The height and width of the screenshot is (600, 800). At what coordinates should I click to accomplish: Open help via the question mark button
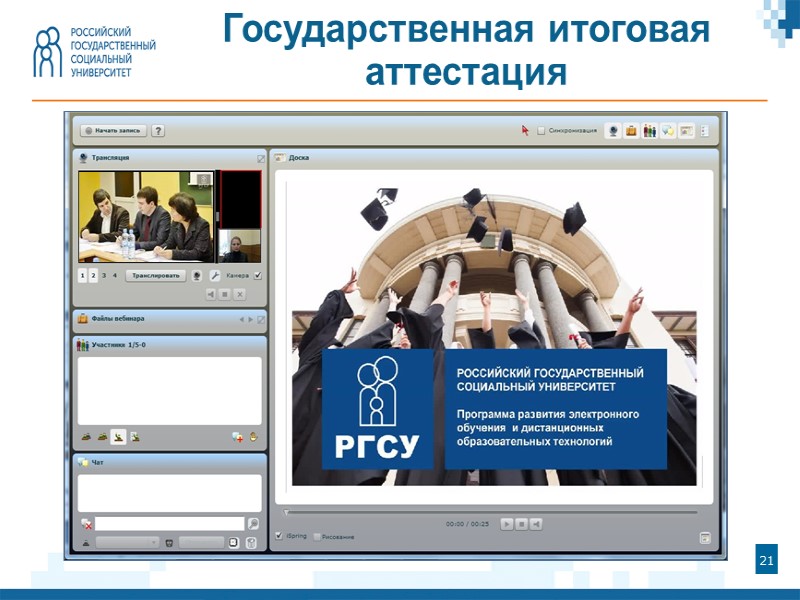tap(158, 131)
